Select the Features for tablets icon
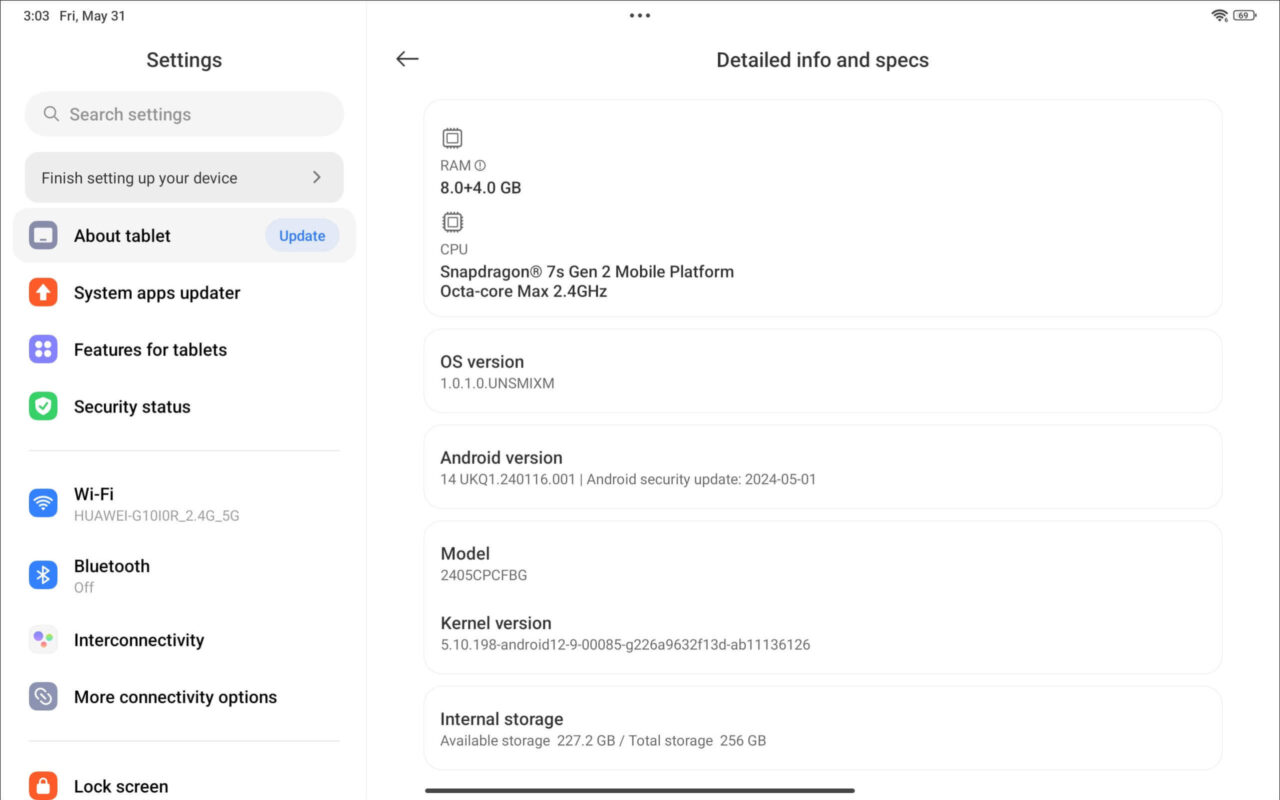This screenshot has height=800, width=1280. click(x=43, y=349)
